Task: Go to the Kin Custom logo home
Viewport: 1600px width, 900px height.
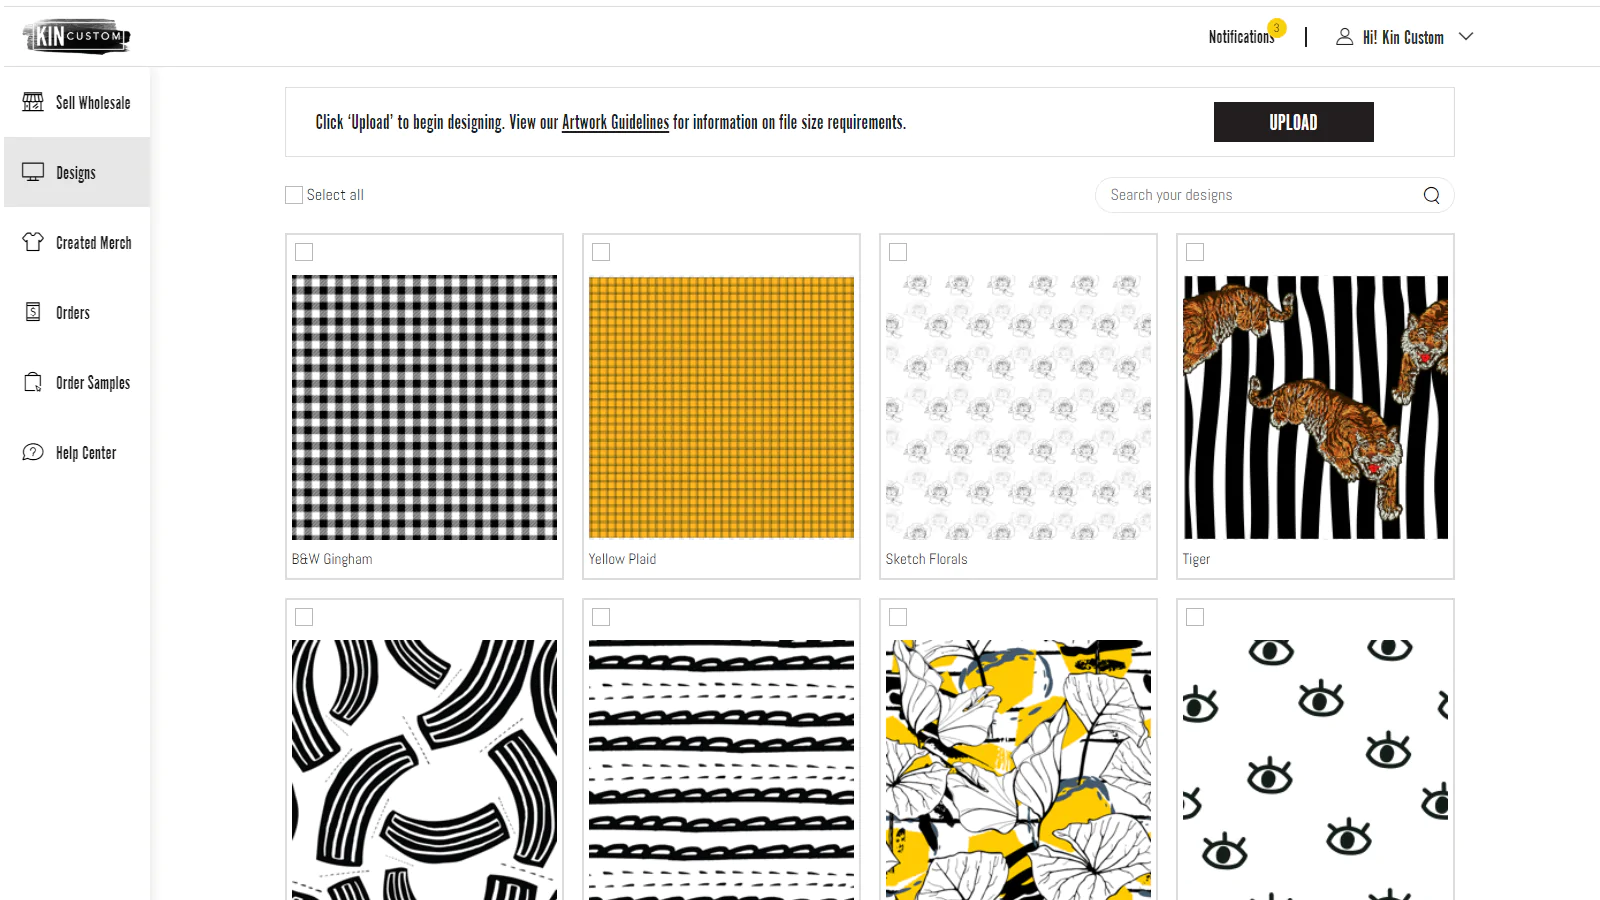Action: [x=77, y=37]
